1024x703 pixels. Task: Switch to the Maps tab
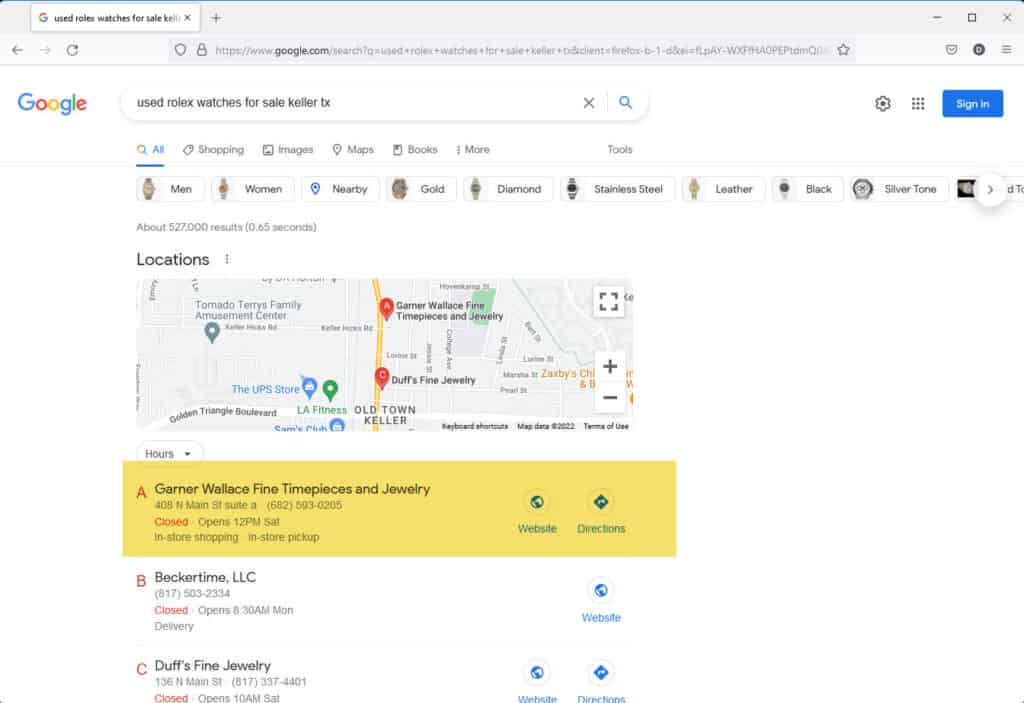point(353,150)
